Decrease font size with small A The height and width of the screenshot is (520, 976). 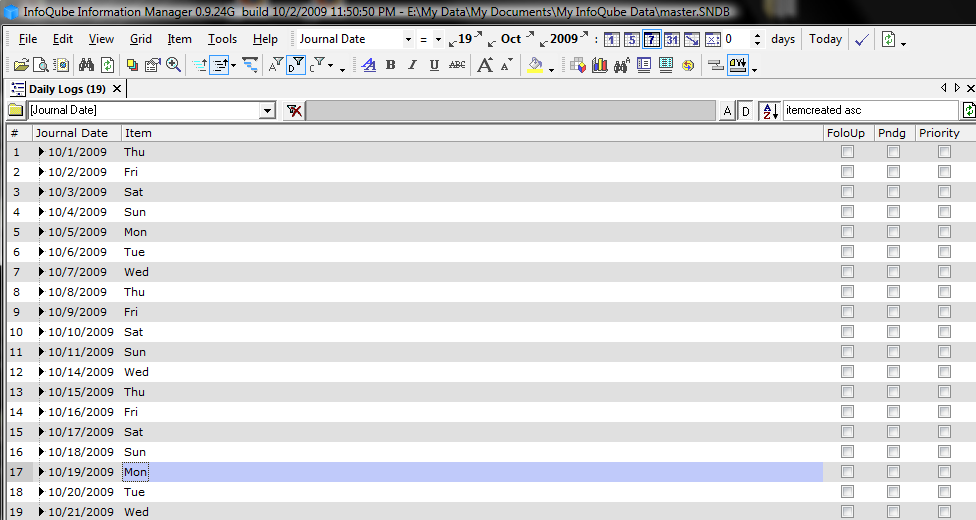pyautogui.click(x=507, y=65)
